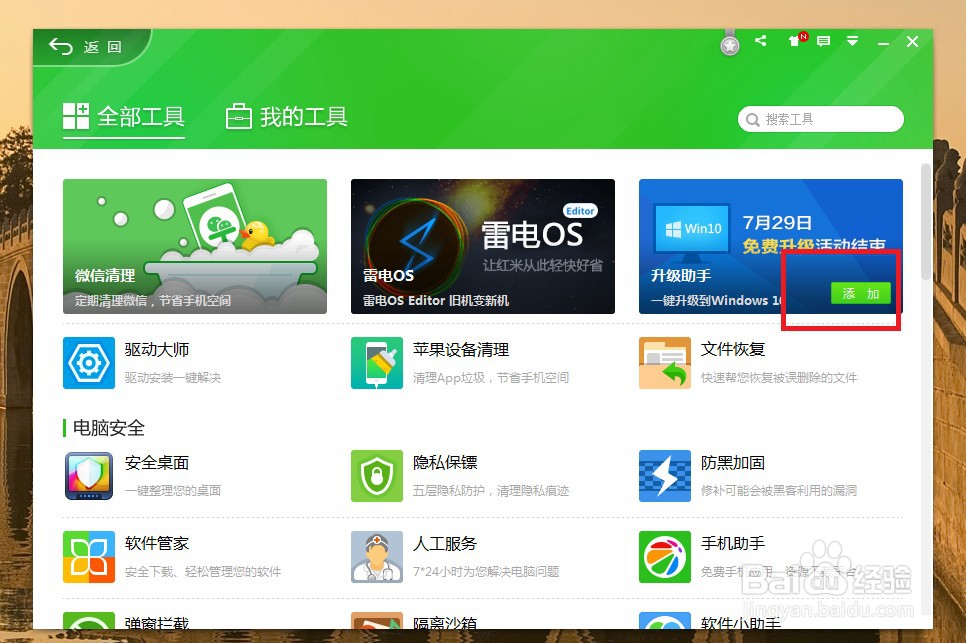Click the medal badge icon in title bar
The height and width of the screenshot is (643, 966).
pyautogui.click(x=730, y=44)
